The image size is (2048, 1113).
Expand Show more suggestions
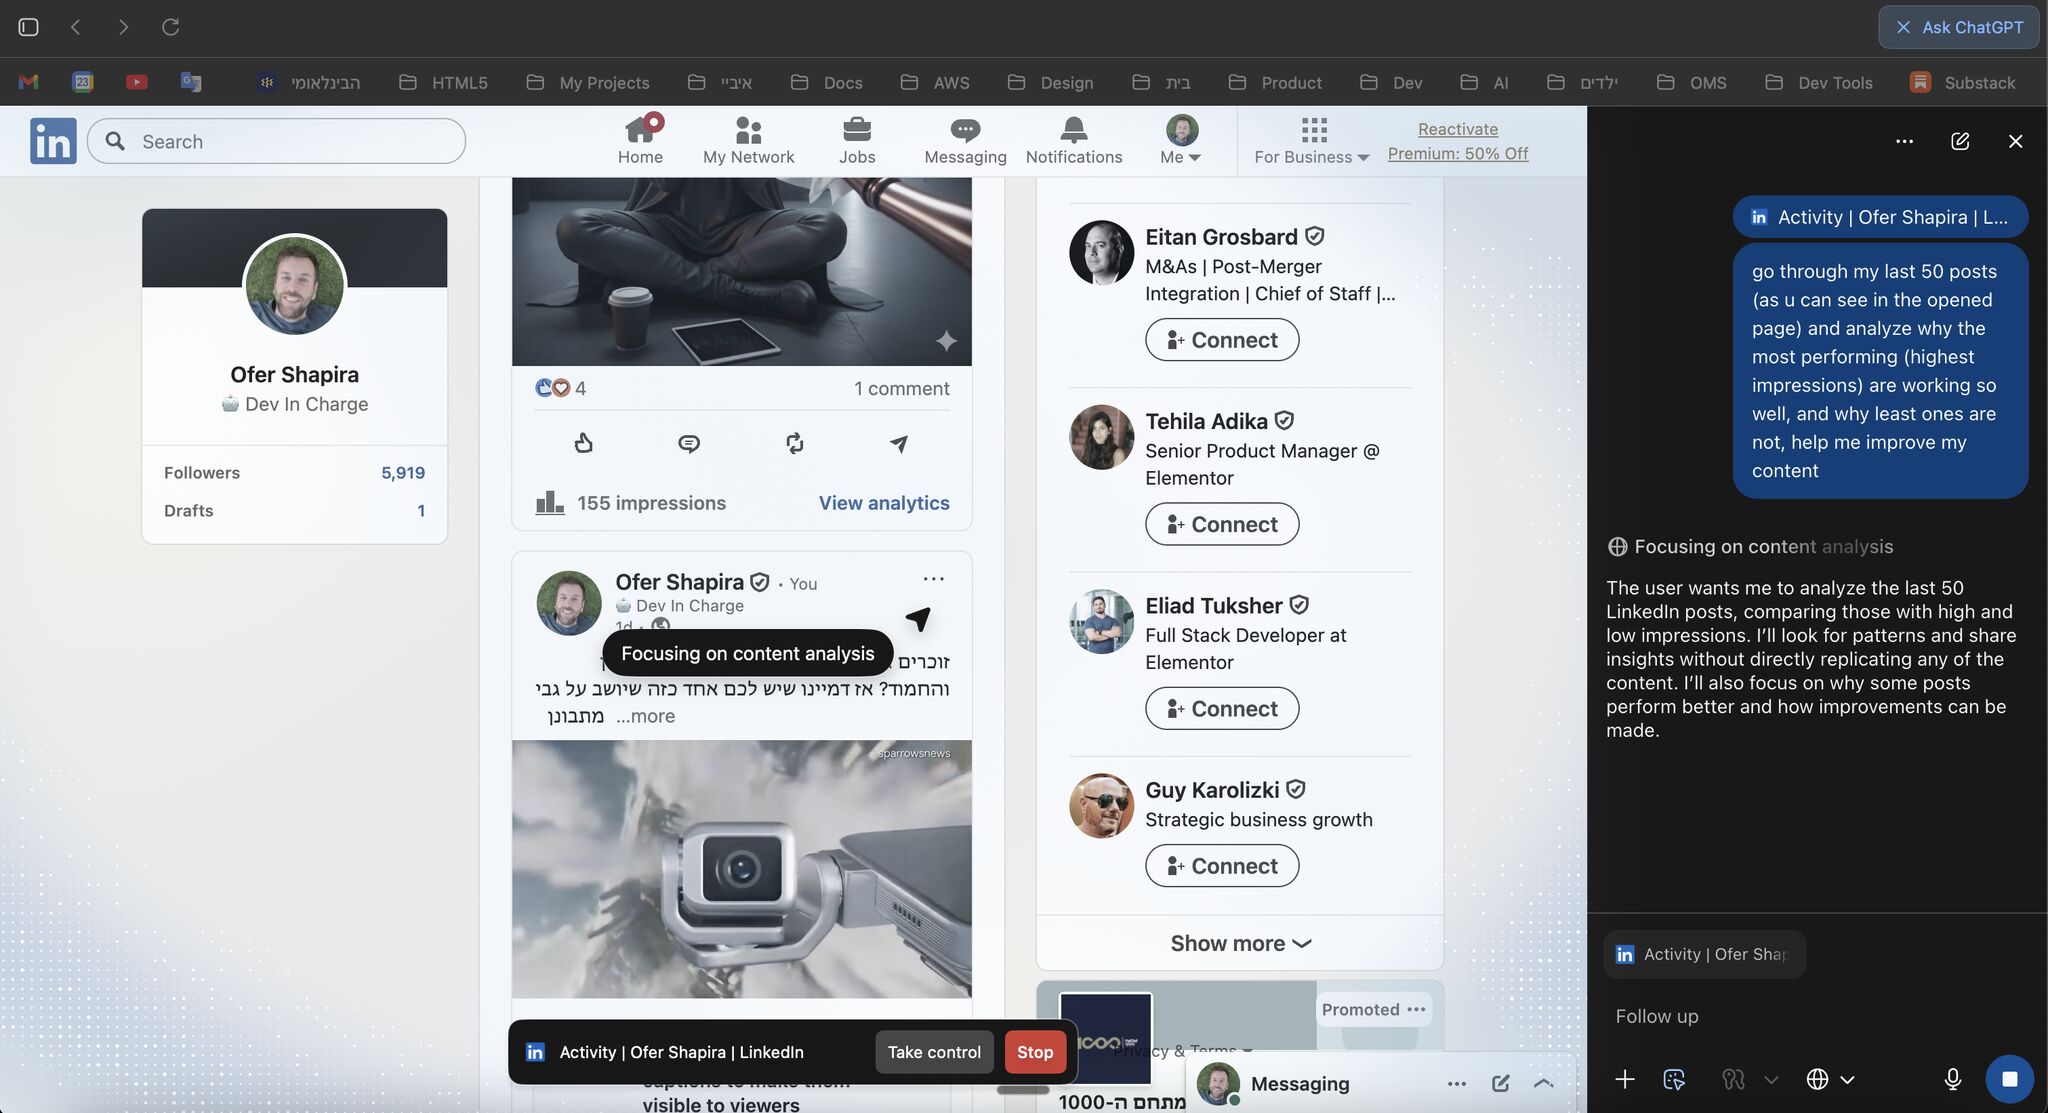pyautogui.click(x=1240, y=943)
